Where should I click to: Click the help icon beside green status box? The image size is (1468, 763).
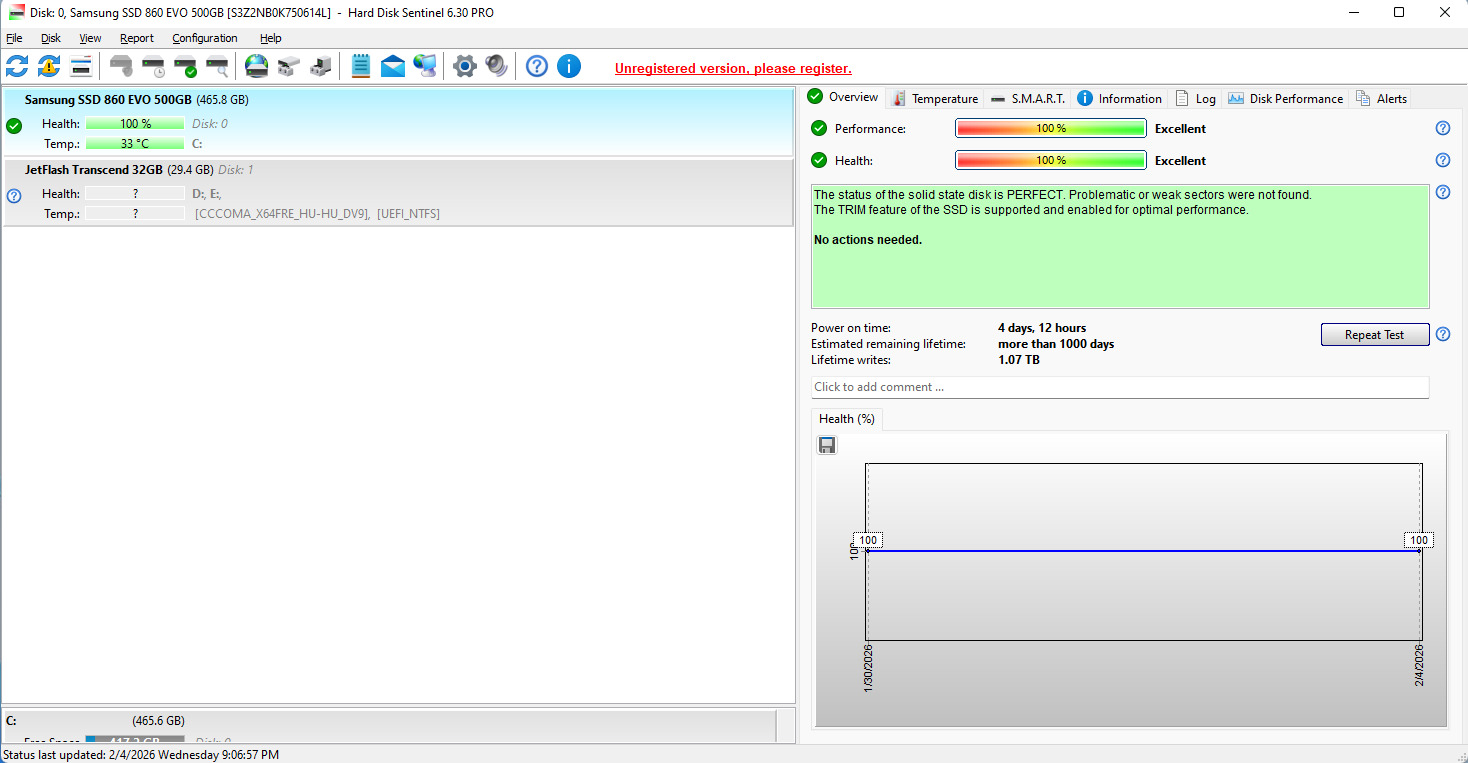pyautogui.click(x=1443, y=192)
